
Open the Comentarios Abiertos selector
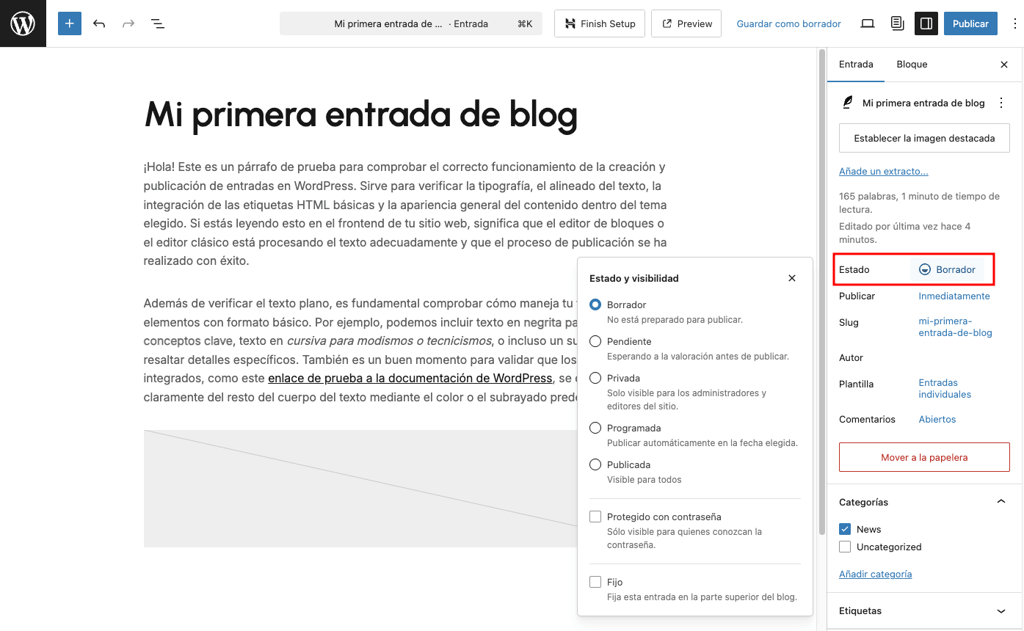pos(937,419)
